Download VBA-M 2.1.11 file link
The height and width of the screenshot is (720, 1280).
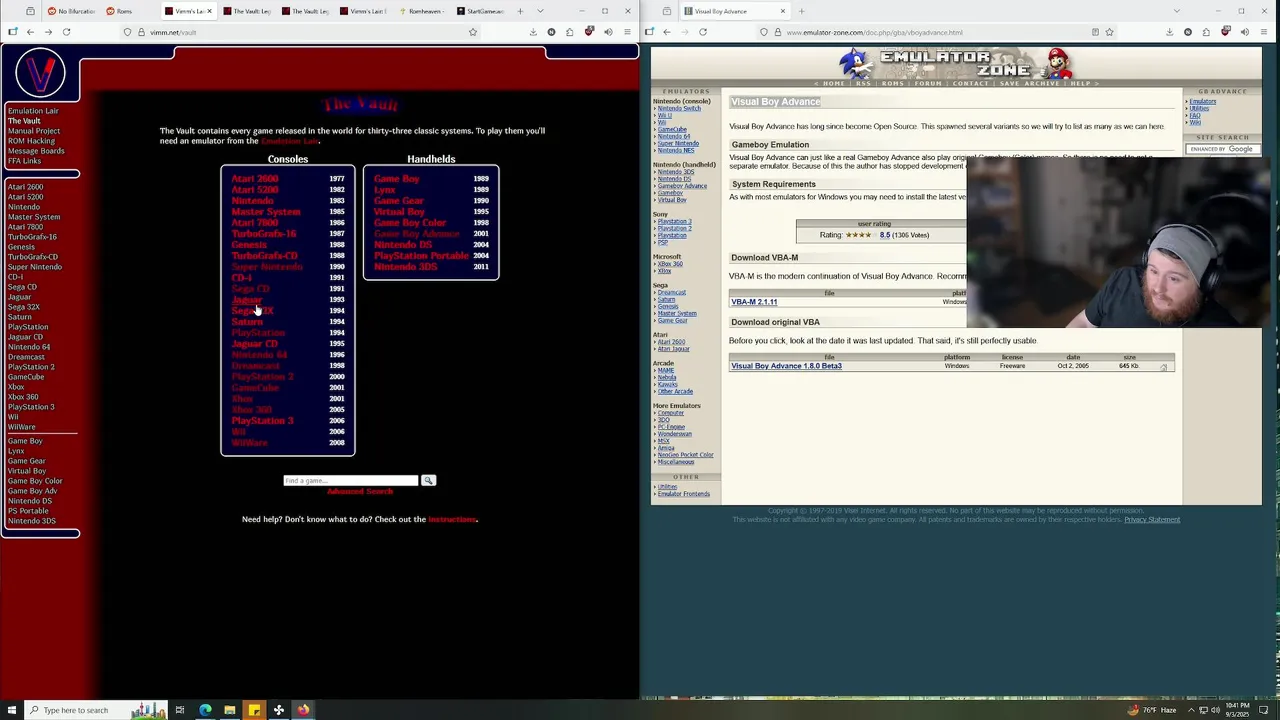click(754, 302)
